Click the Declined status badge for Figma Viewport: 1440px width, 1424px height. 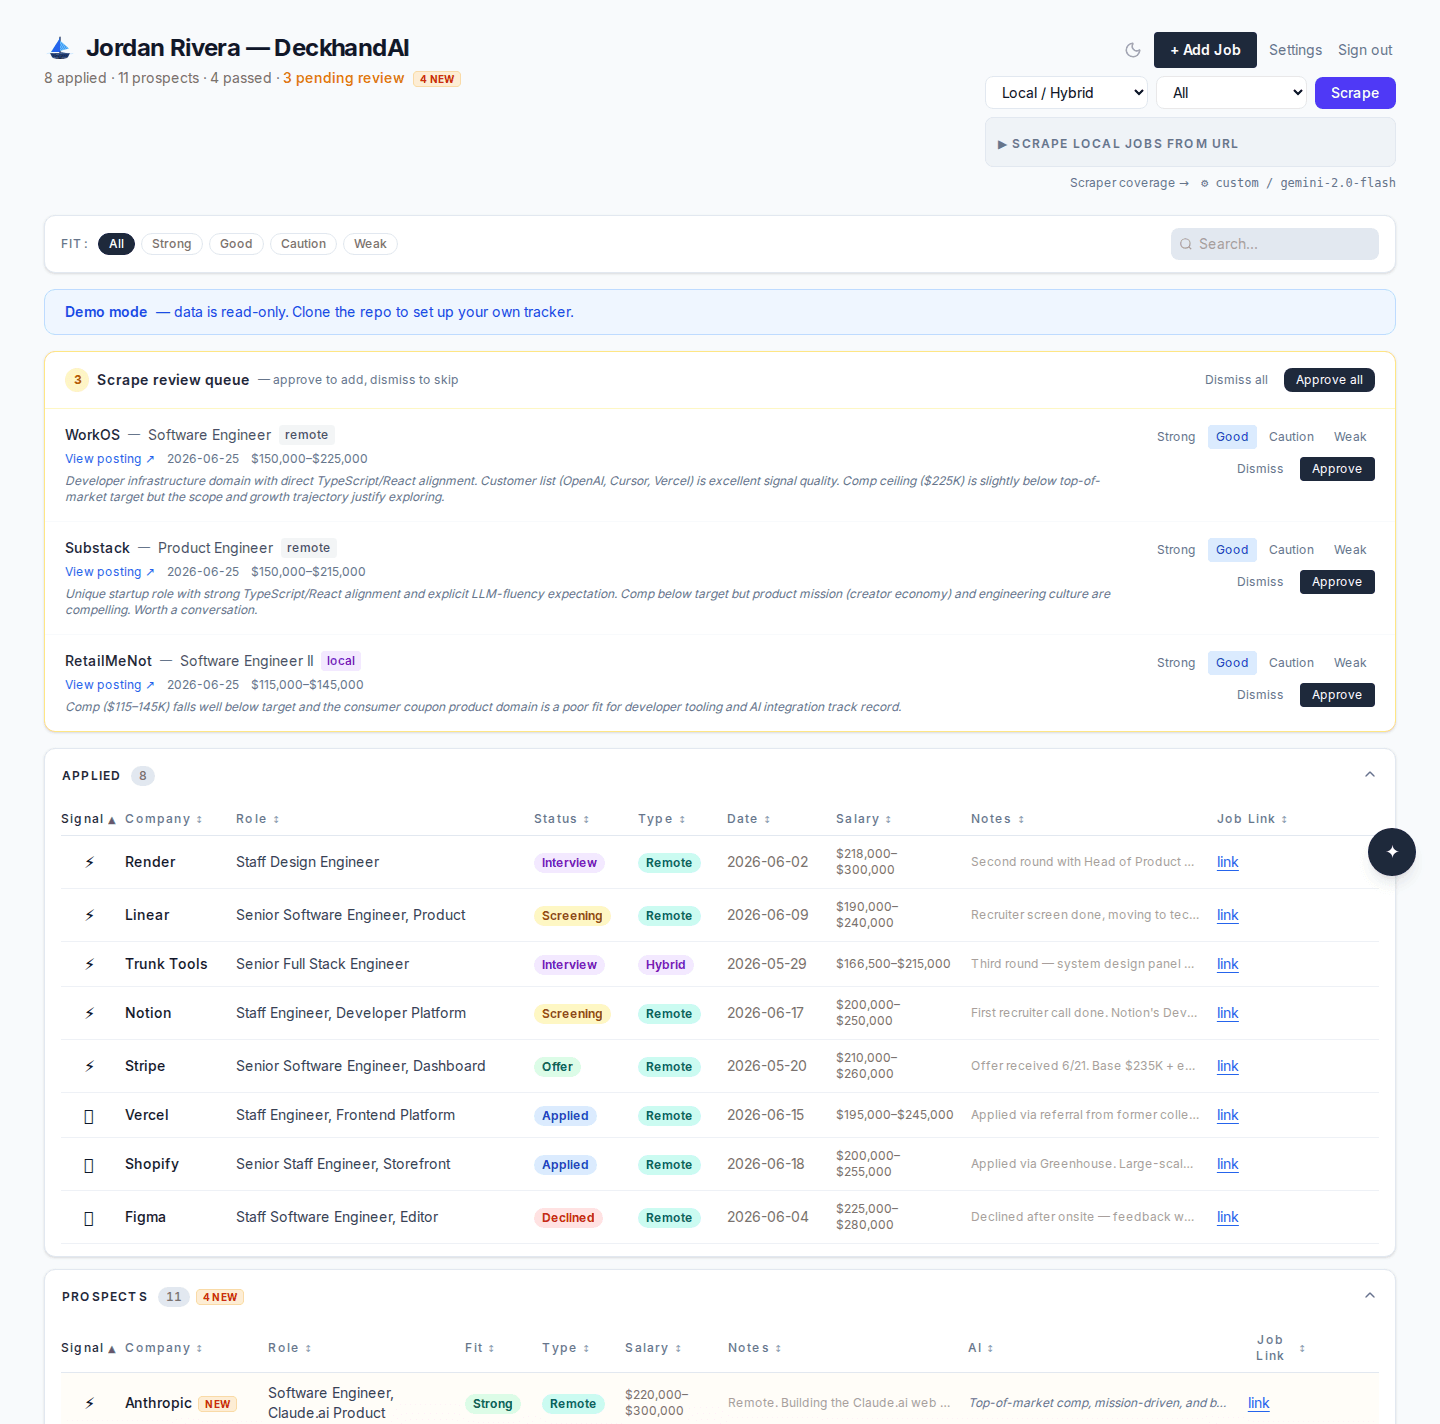568,1218
